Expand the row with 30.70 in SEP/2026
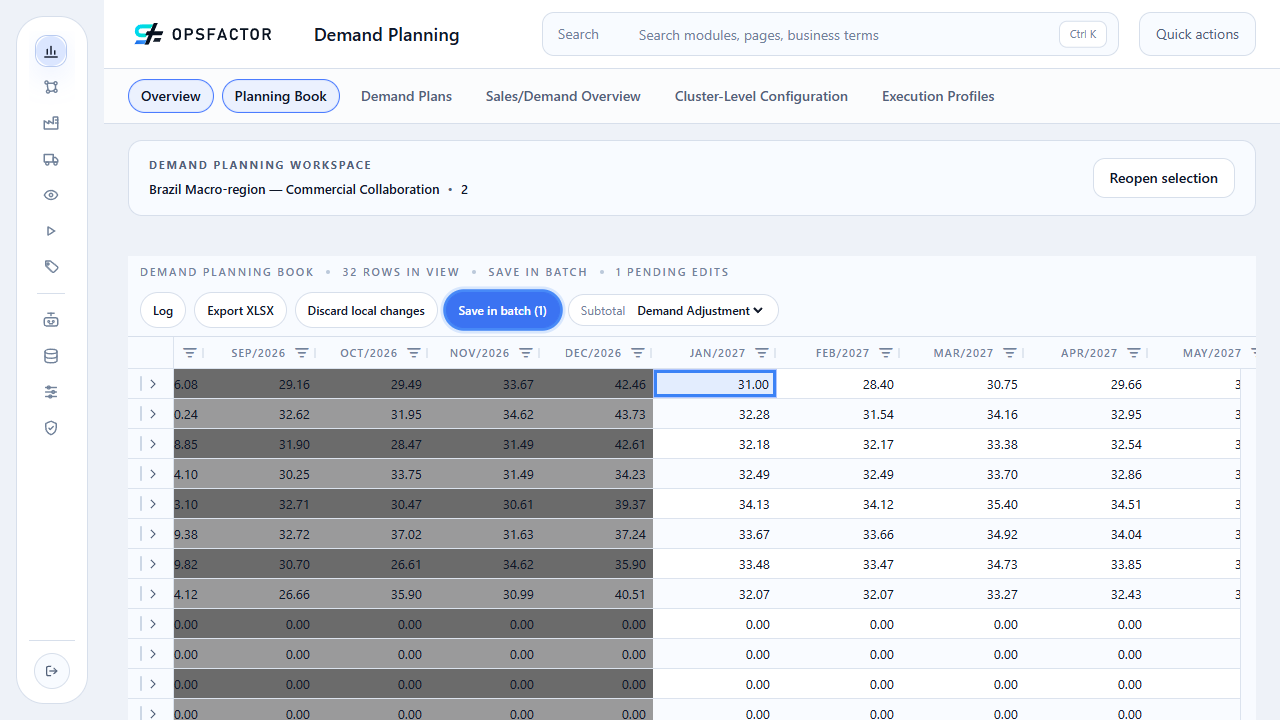Image resolution: width=1280 pixels, height=720 pixels. 153,564
